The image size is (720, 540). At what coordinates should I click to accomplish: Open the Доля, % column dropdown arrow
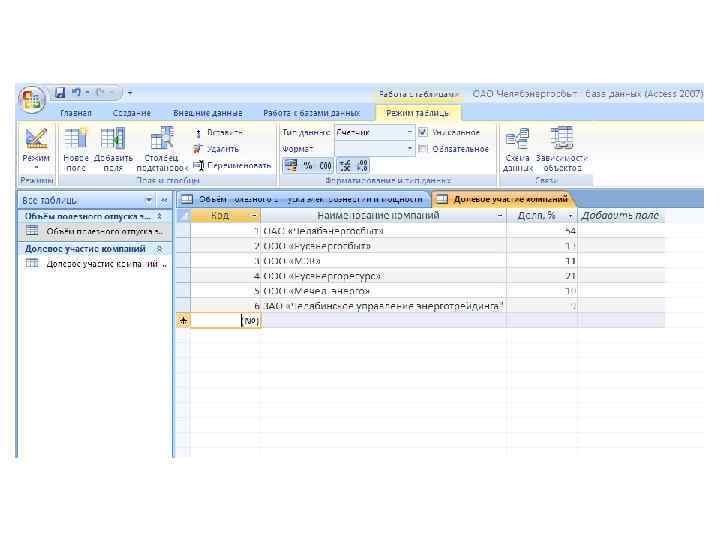tap(570, 215)
